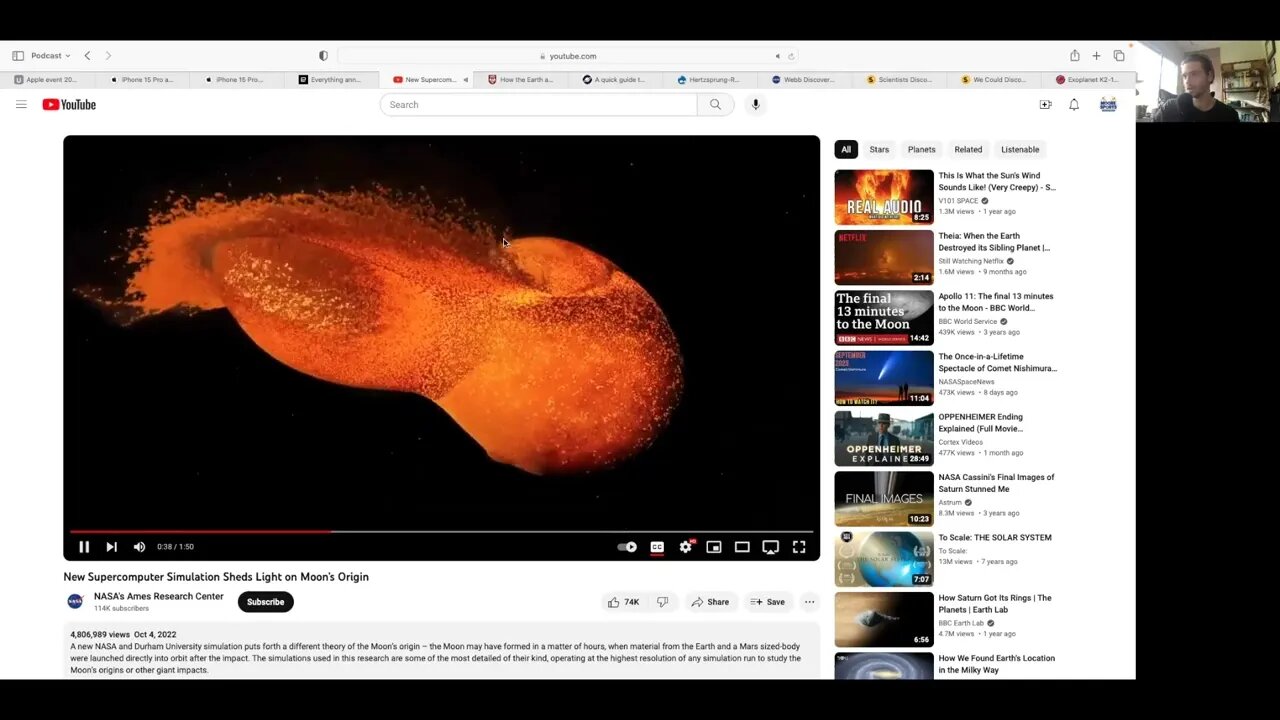This screenshot has height=720, width=1280.
Task: Open the V101 SPACE channel name
Action: coord(958,201)
